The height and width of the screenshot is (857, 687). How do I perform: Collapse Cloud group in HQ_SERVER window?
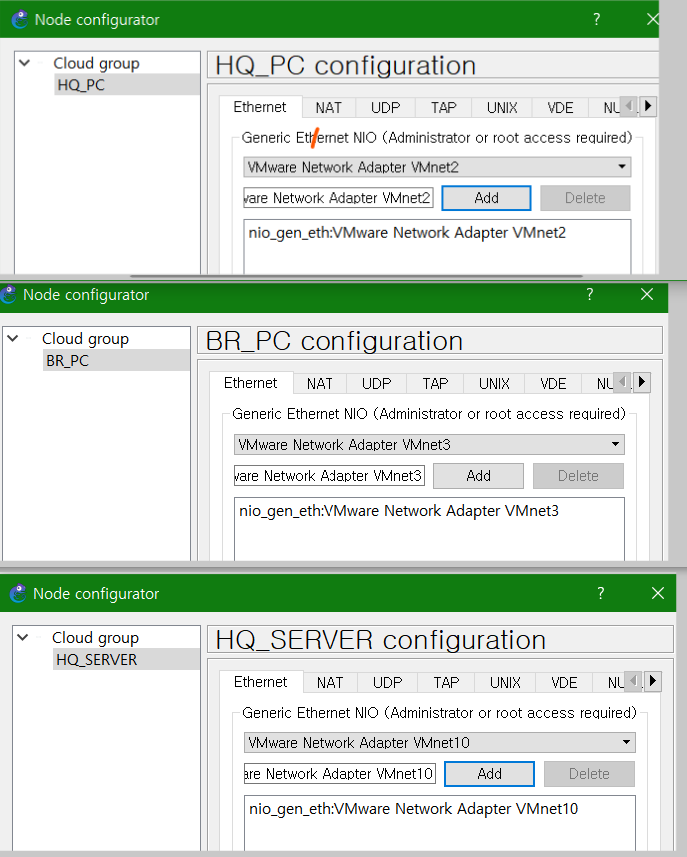(x=22, y=637)
